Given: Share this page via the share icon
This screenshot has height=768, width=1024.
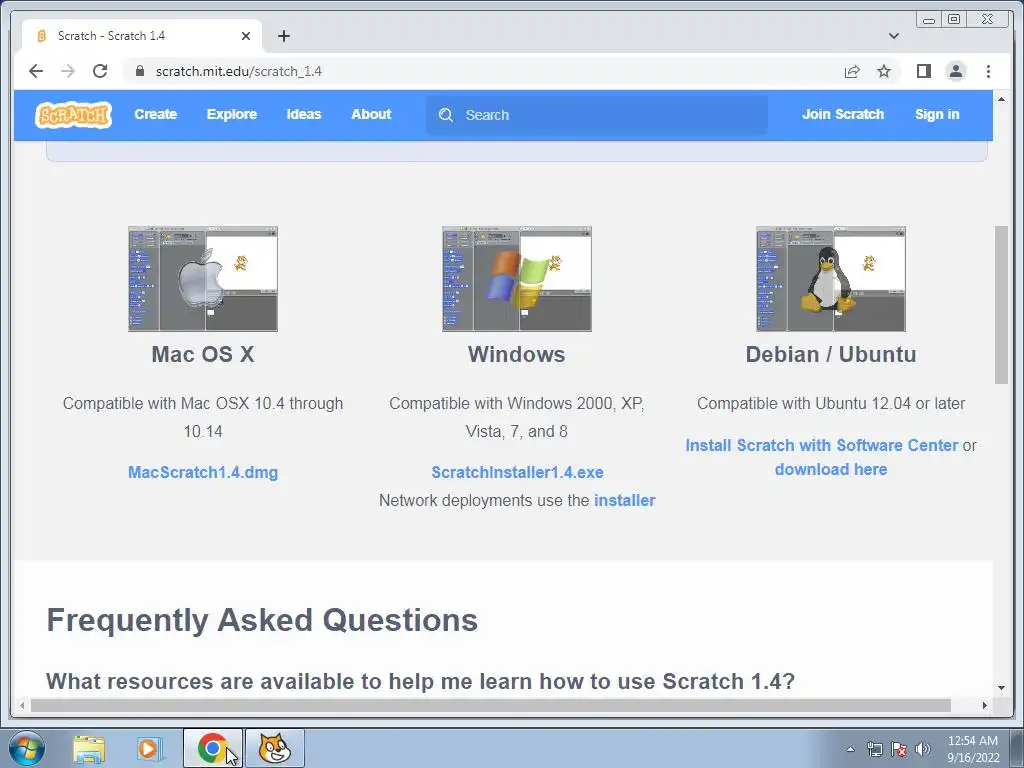Looking at the screenshot, I should click(852, 71).
